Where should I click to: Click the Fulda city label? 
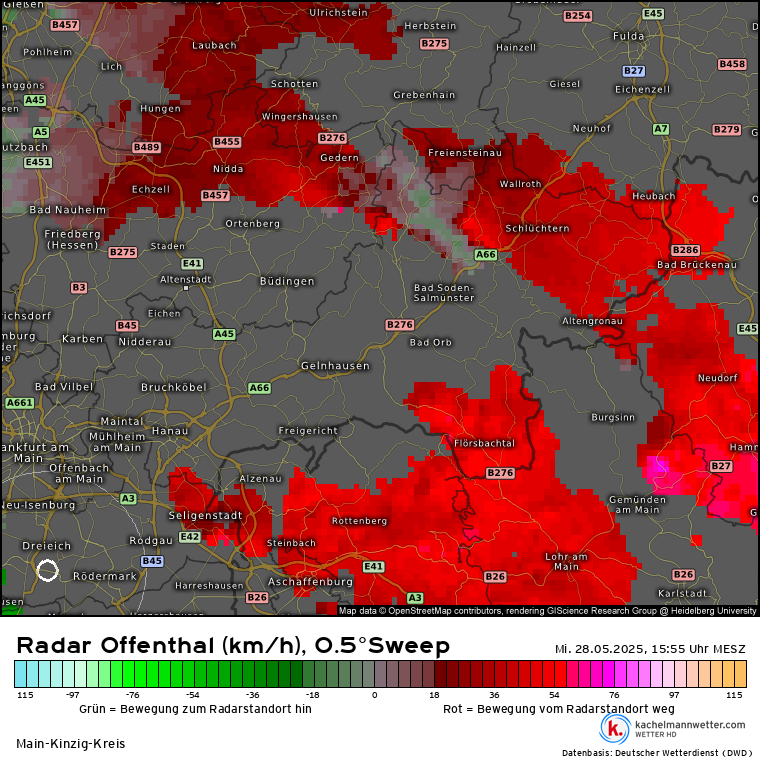coord(628,36)
